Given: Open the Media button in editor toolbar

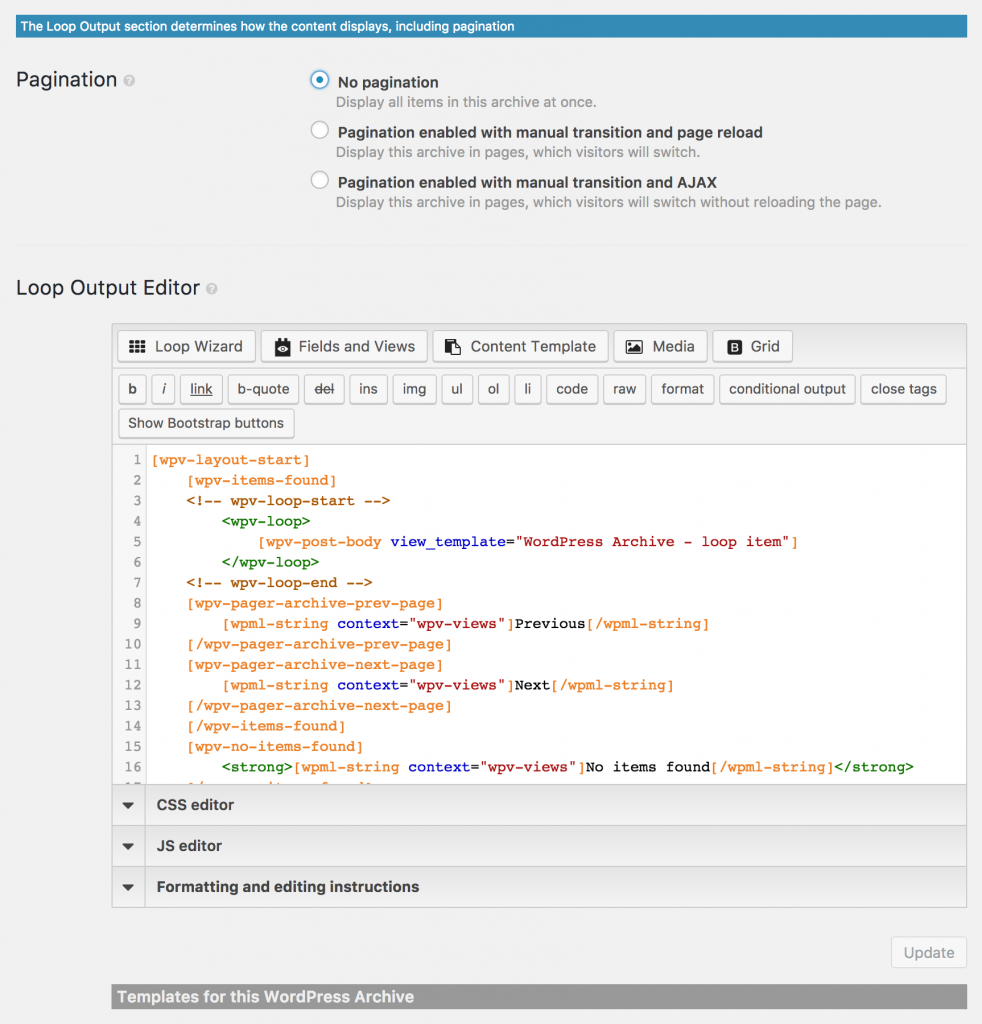Looking at the screenshot, I should 660,346.
